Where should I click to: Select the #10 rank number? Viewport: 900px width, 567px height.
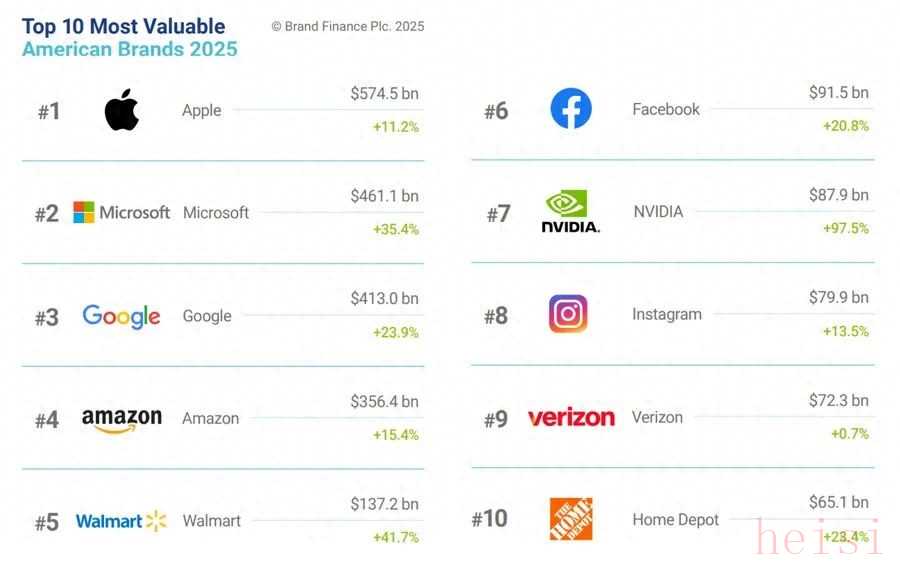click(489, 519)
